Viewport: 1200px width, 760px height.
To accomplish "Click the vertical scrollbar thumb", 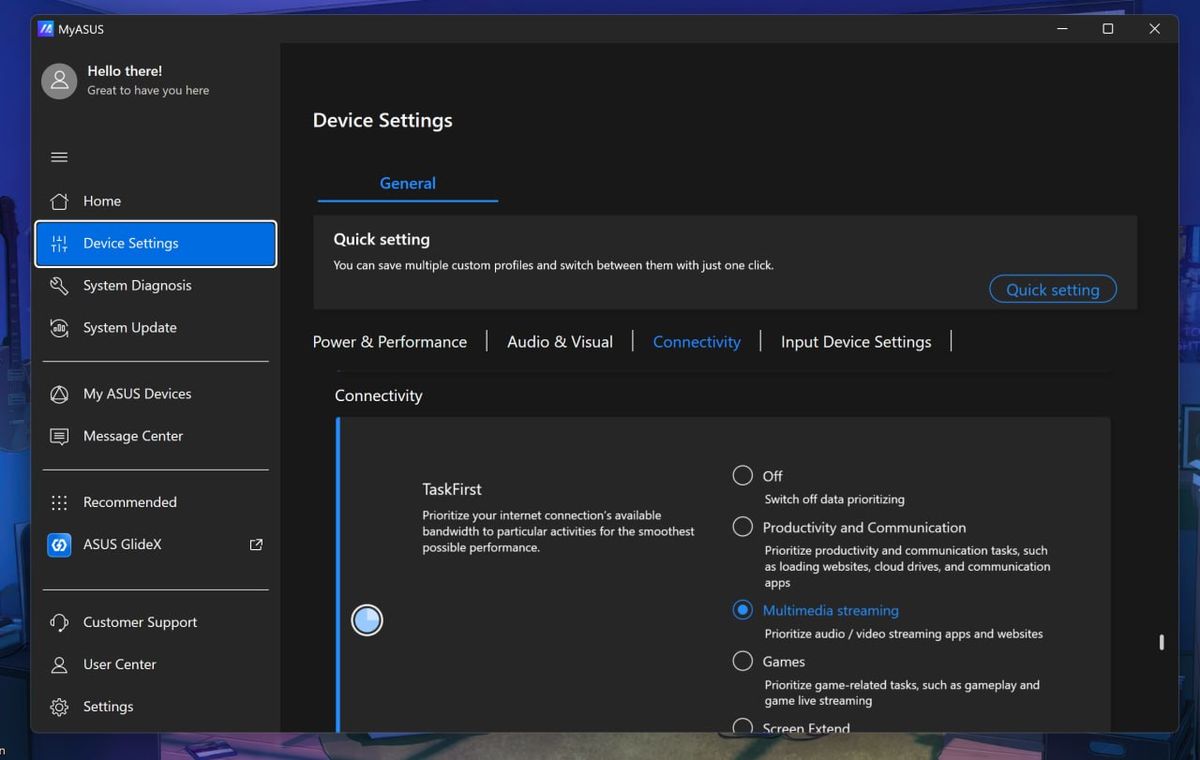I will coord(1161,642).
